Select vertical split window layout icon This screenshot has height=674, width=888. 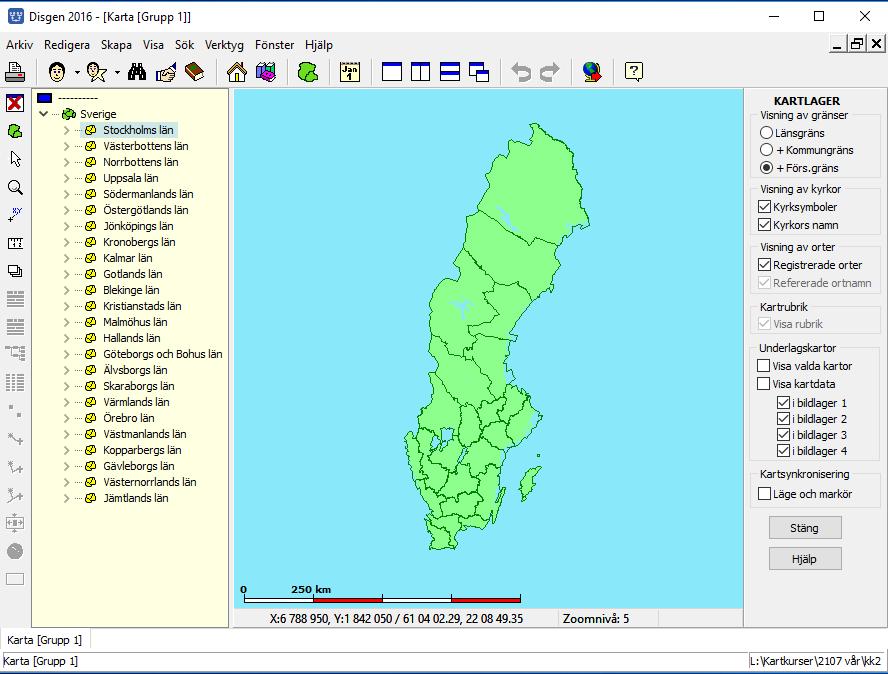pos(420,72)
